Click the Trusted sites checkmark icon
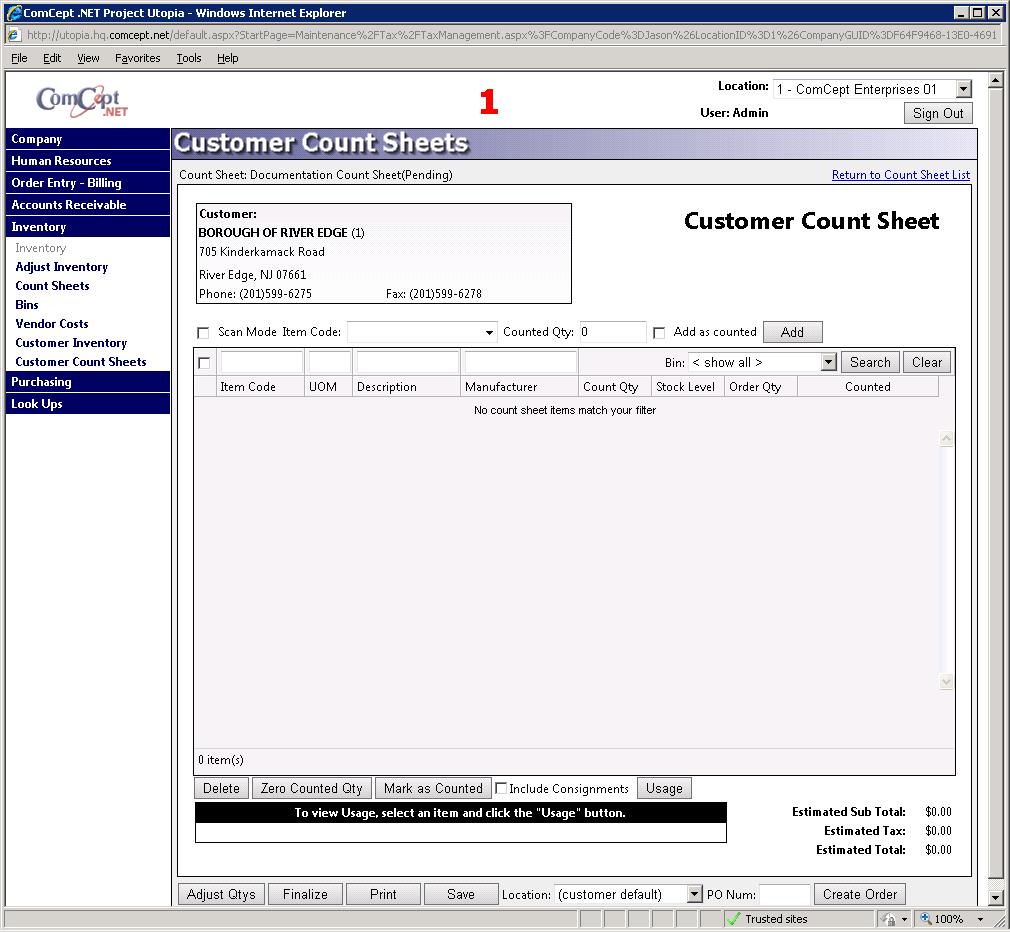Image resolution: width=1010 pixels, height=932 pixels. (x=733, y=919)
